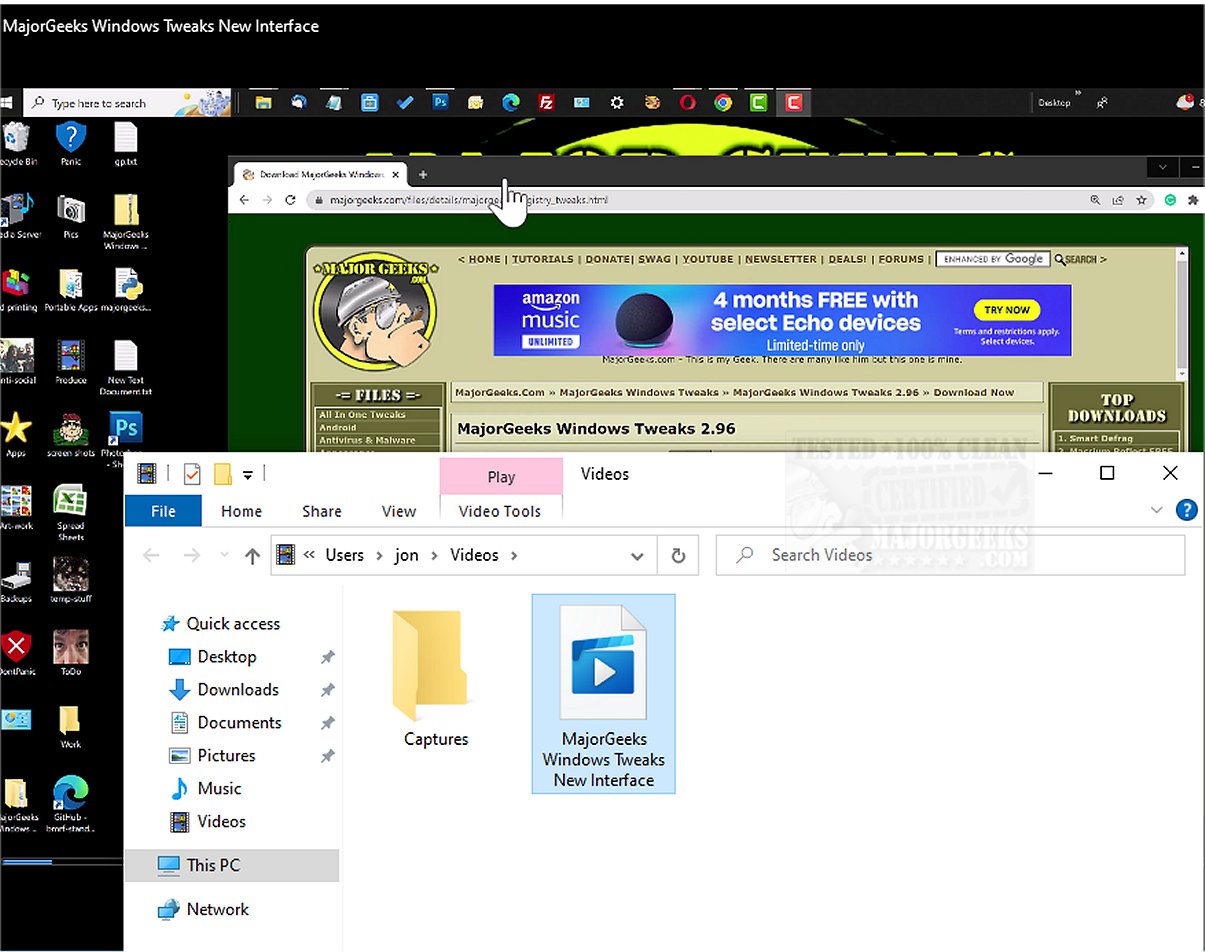
Task: Open the Video Tools ribbon tab
Action: coord(500,511)
